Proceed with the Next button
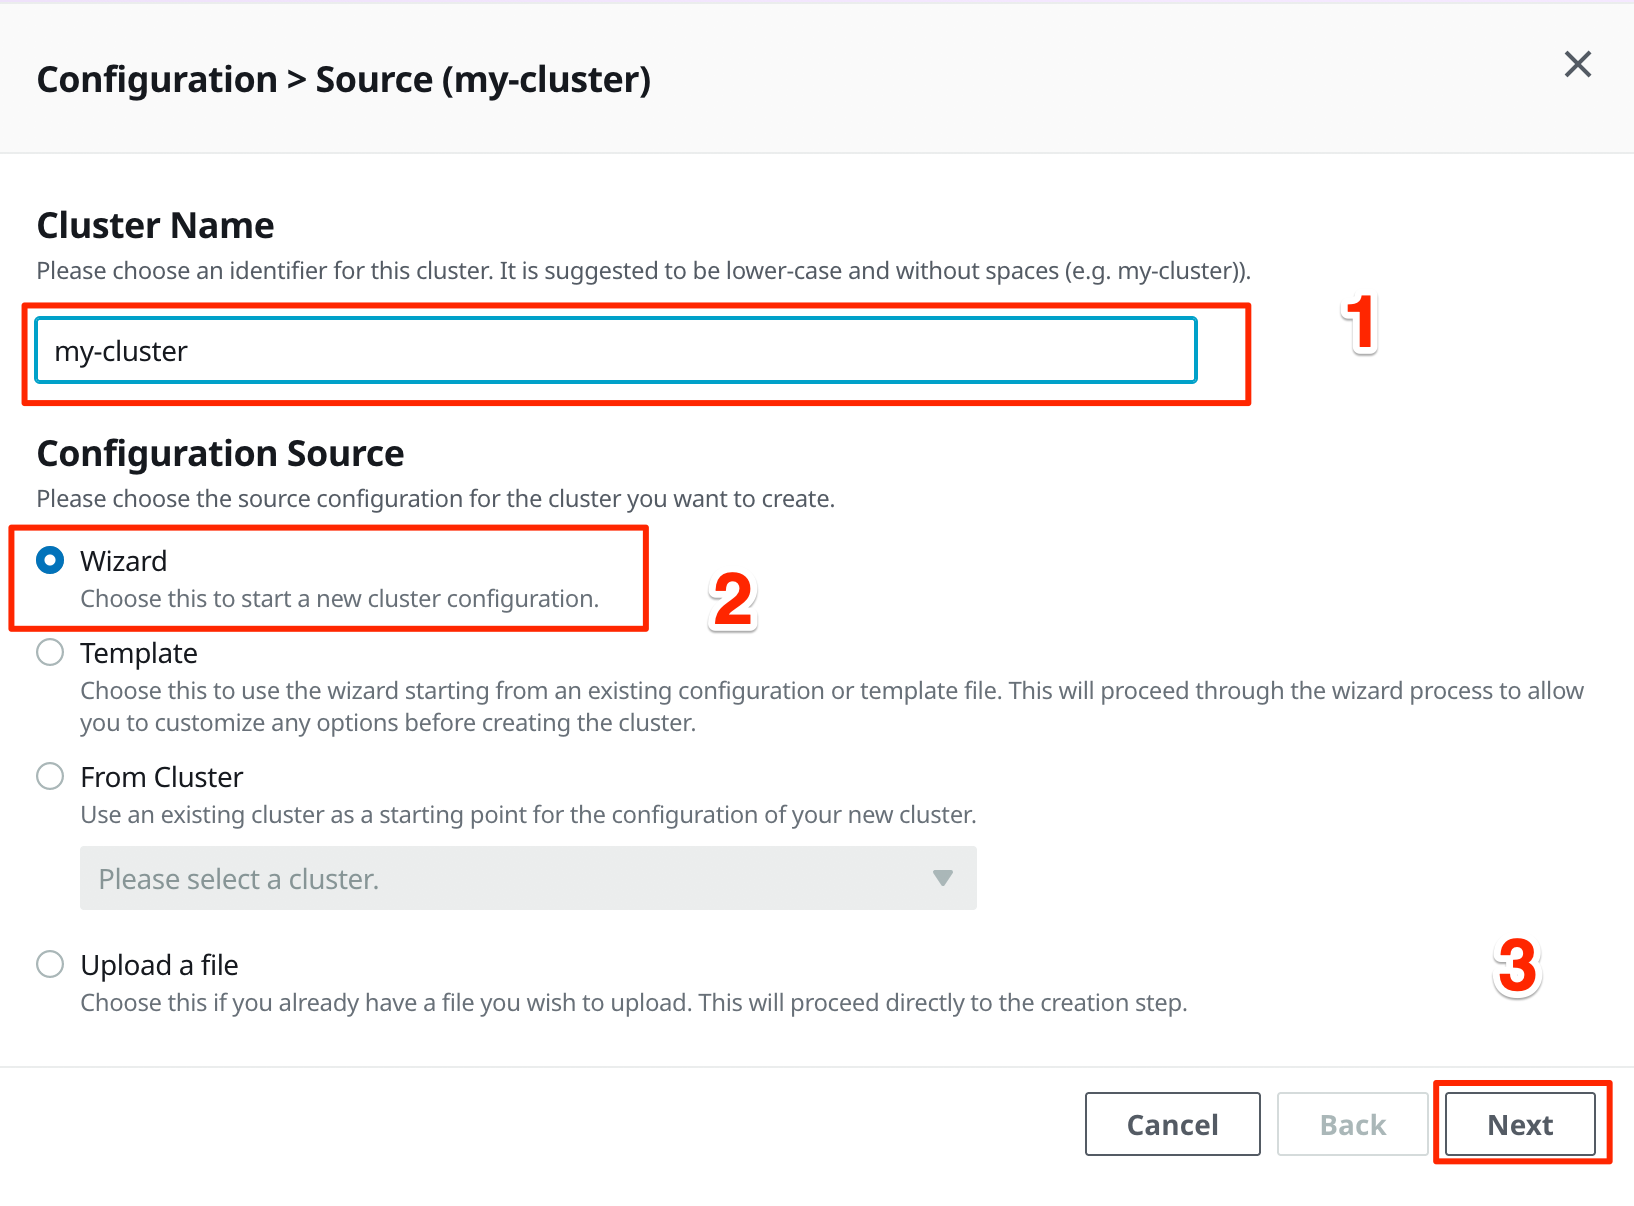The image size is (1634, 1206). point(1520,1124)
